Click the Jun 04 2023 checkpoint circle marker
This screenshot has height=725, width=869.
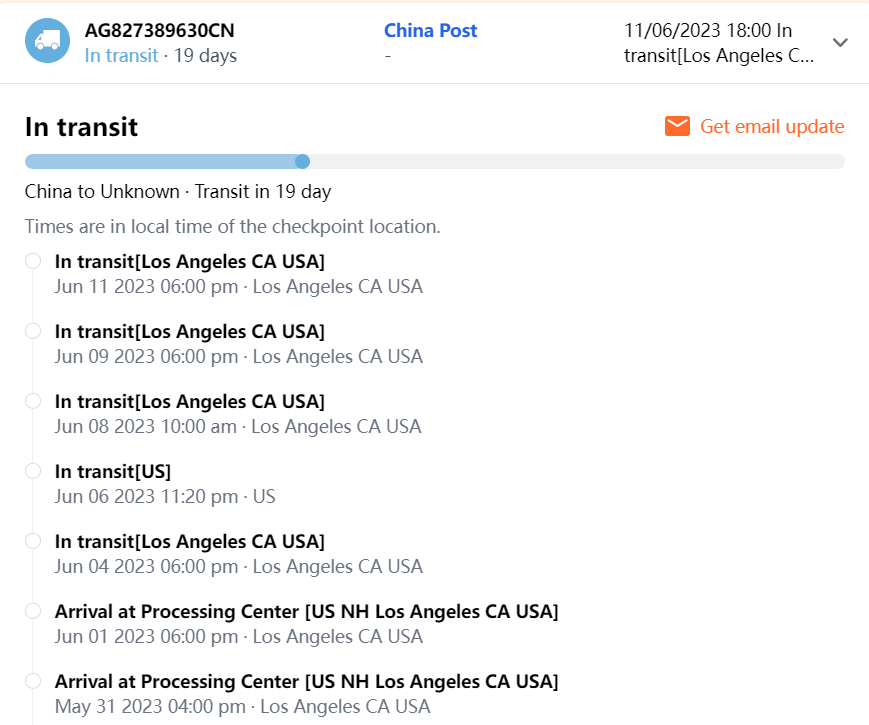(33, 541)
